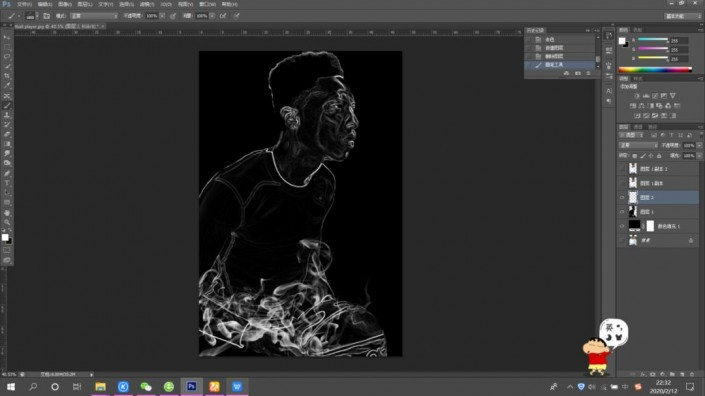The height and width of the screenshot is (396, 705).
Task: Toggle lock image pixels brush icon
Action: tap(643, 156)
